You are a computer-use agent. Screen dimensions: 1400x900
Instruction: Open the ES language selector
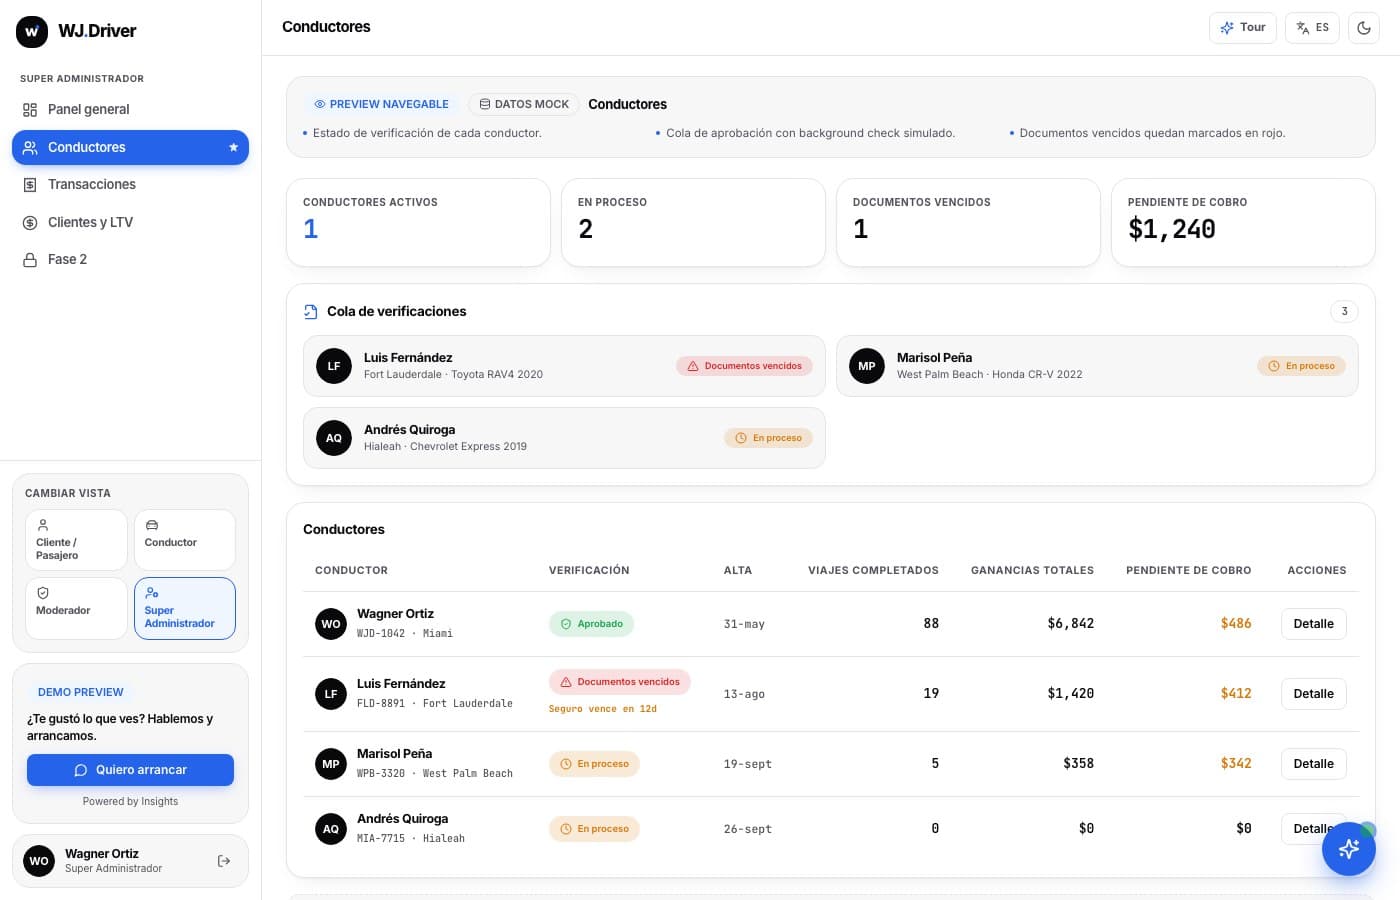(1312, 28)
